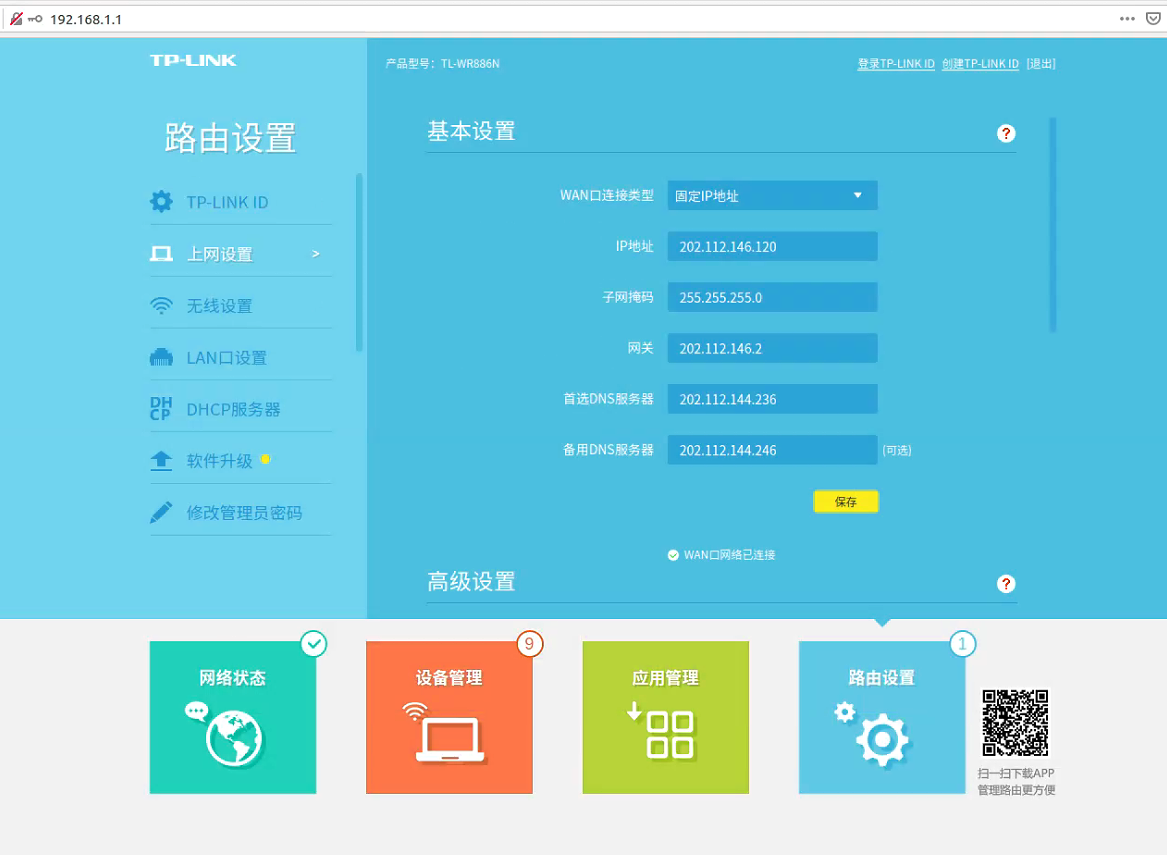Expand the 上网设置 menu item
This screenshot has width=1167, height=855.
(x=240, y=254)
